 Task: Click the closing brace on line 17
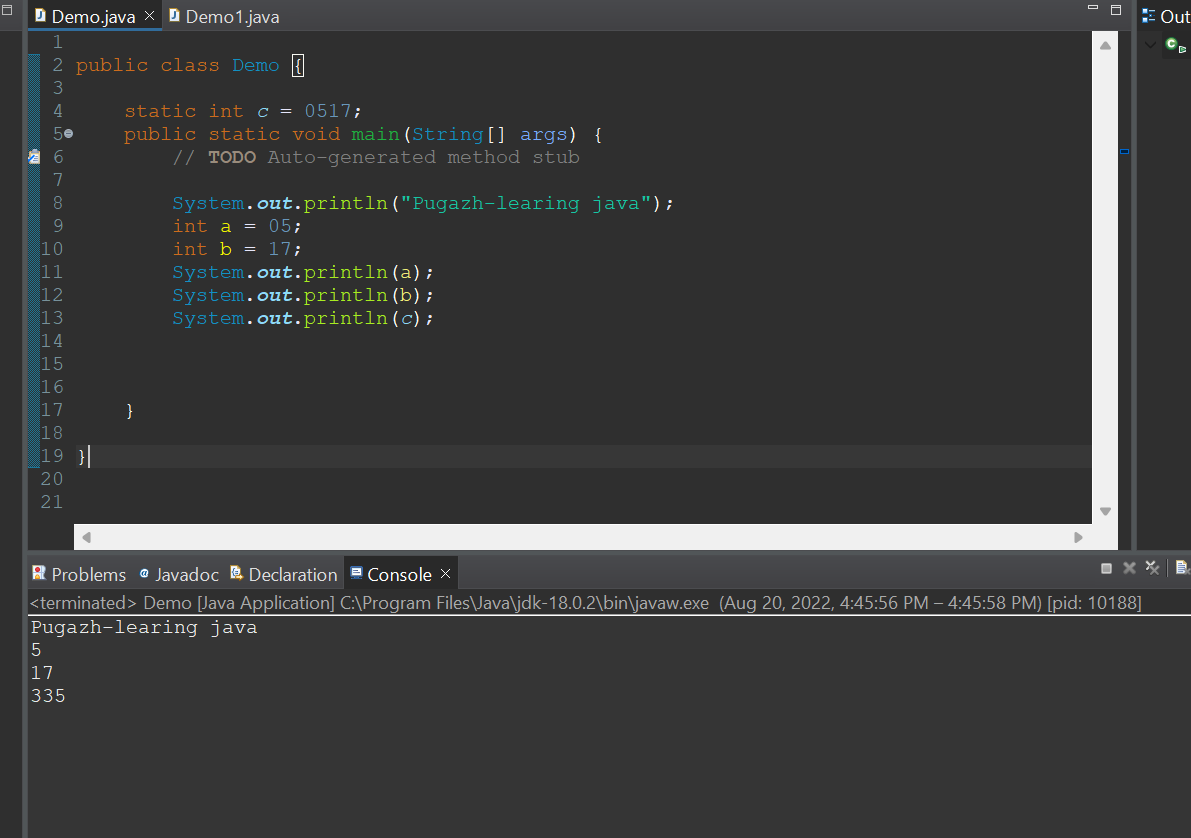click(129, 410)
